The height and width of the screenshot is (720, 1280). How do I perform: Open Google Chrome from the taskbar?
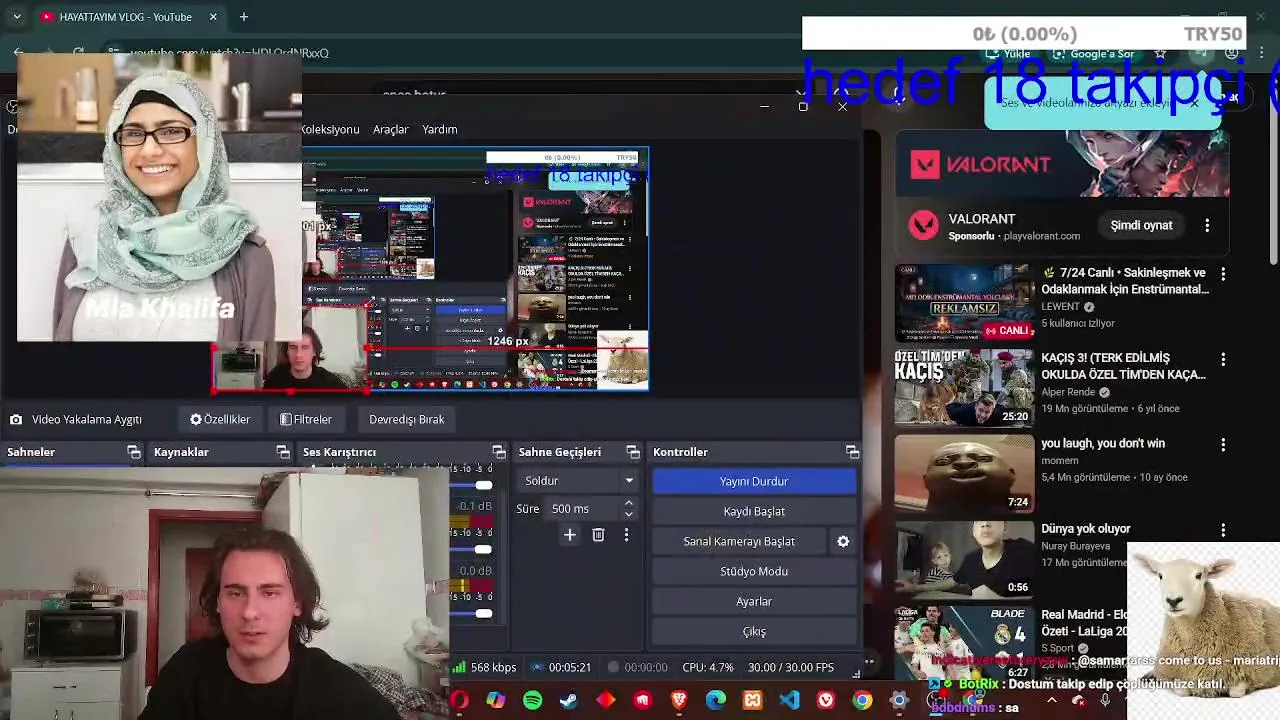862,701
